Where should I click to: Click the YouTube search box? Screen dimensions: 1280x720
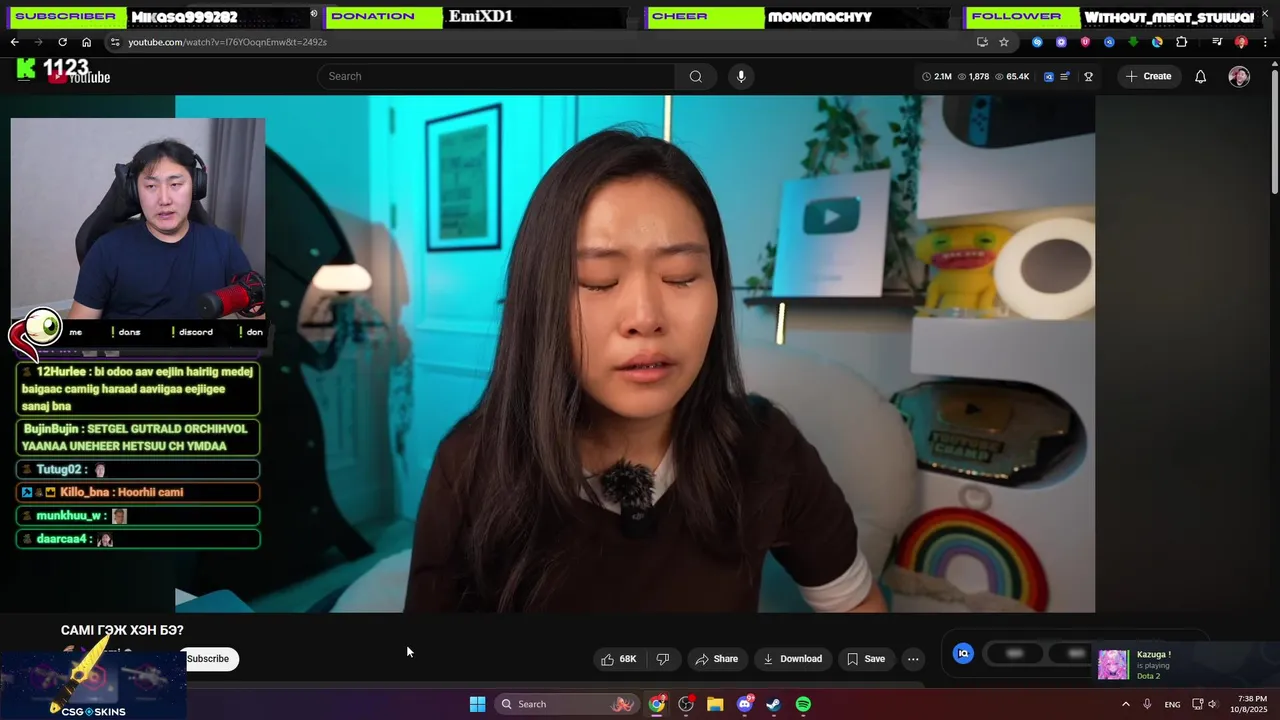(497, 76)
